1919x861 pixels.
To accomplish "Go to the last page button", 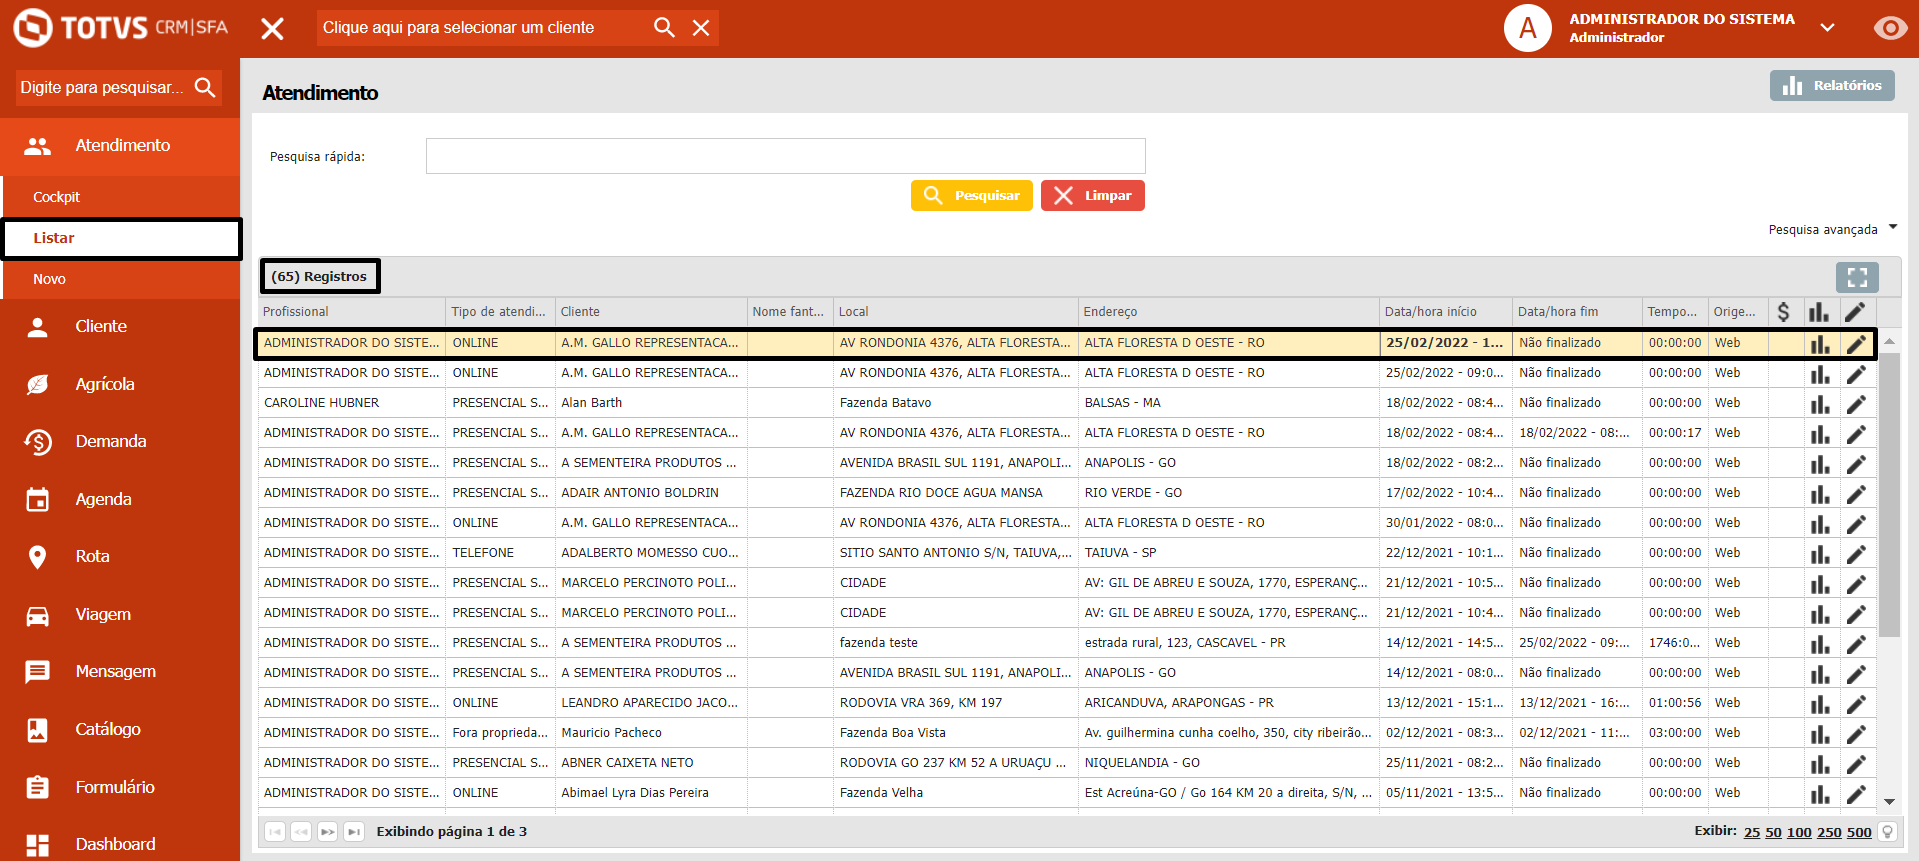I will coord(354,832).
